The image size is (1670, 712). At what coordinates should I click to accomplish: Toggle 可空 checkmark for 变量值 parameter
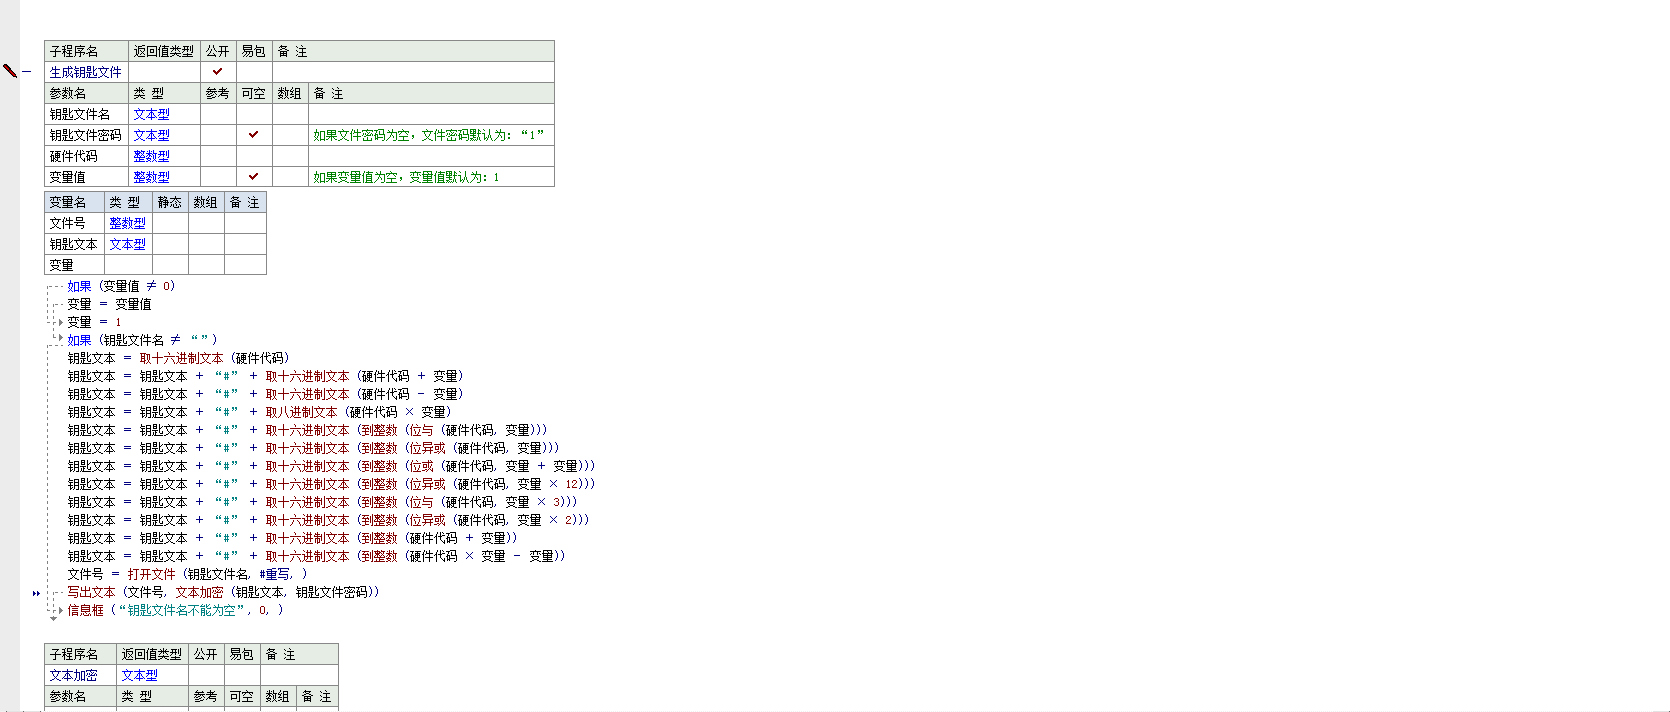pos(253,177)
